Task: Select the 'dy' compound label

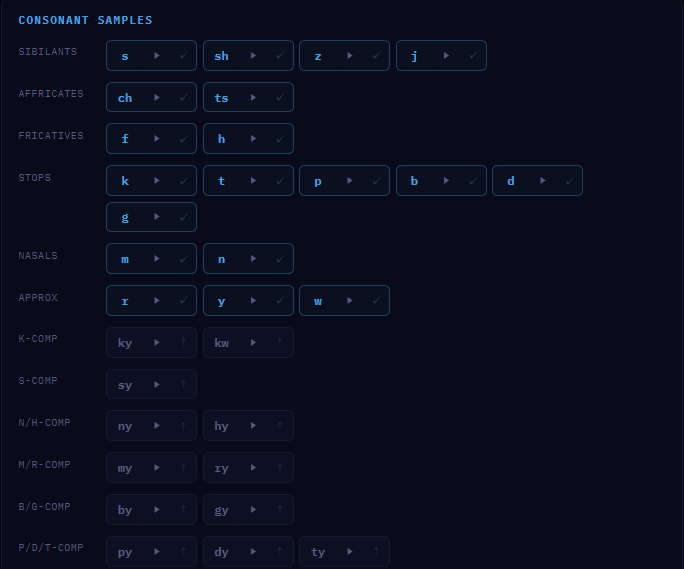Action: (221, 552)
